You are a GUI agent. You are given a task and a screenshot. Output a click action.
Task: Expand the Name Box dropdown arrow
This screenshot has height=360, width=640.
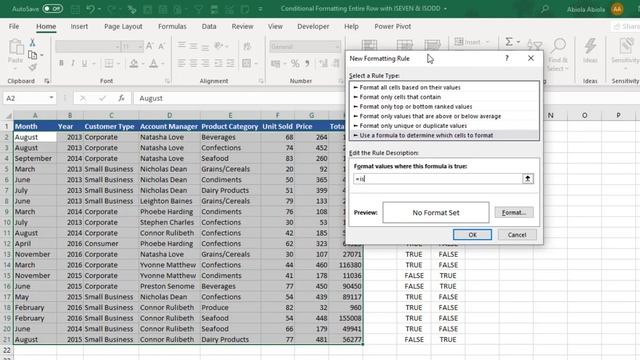pos(51,98)
